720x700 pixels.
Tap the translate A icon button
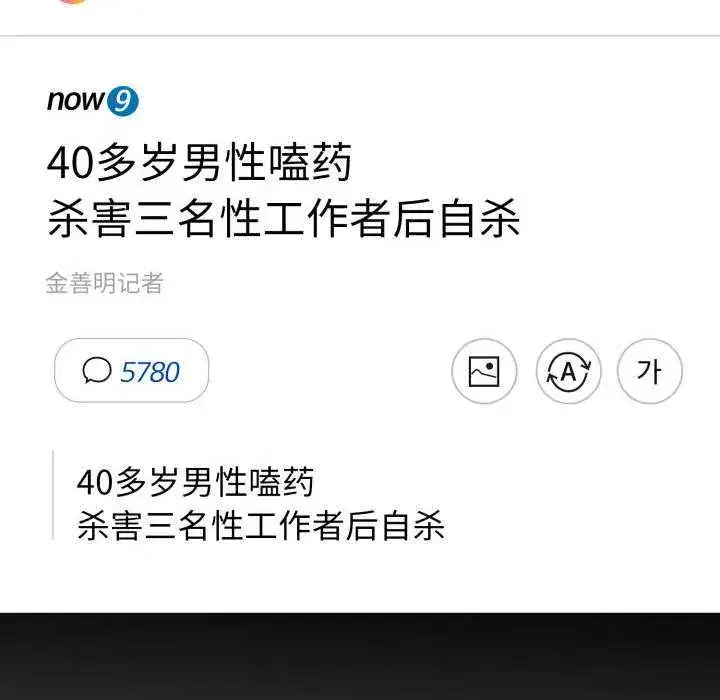[568, 371]
